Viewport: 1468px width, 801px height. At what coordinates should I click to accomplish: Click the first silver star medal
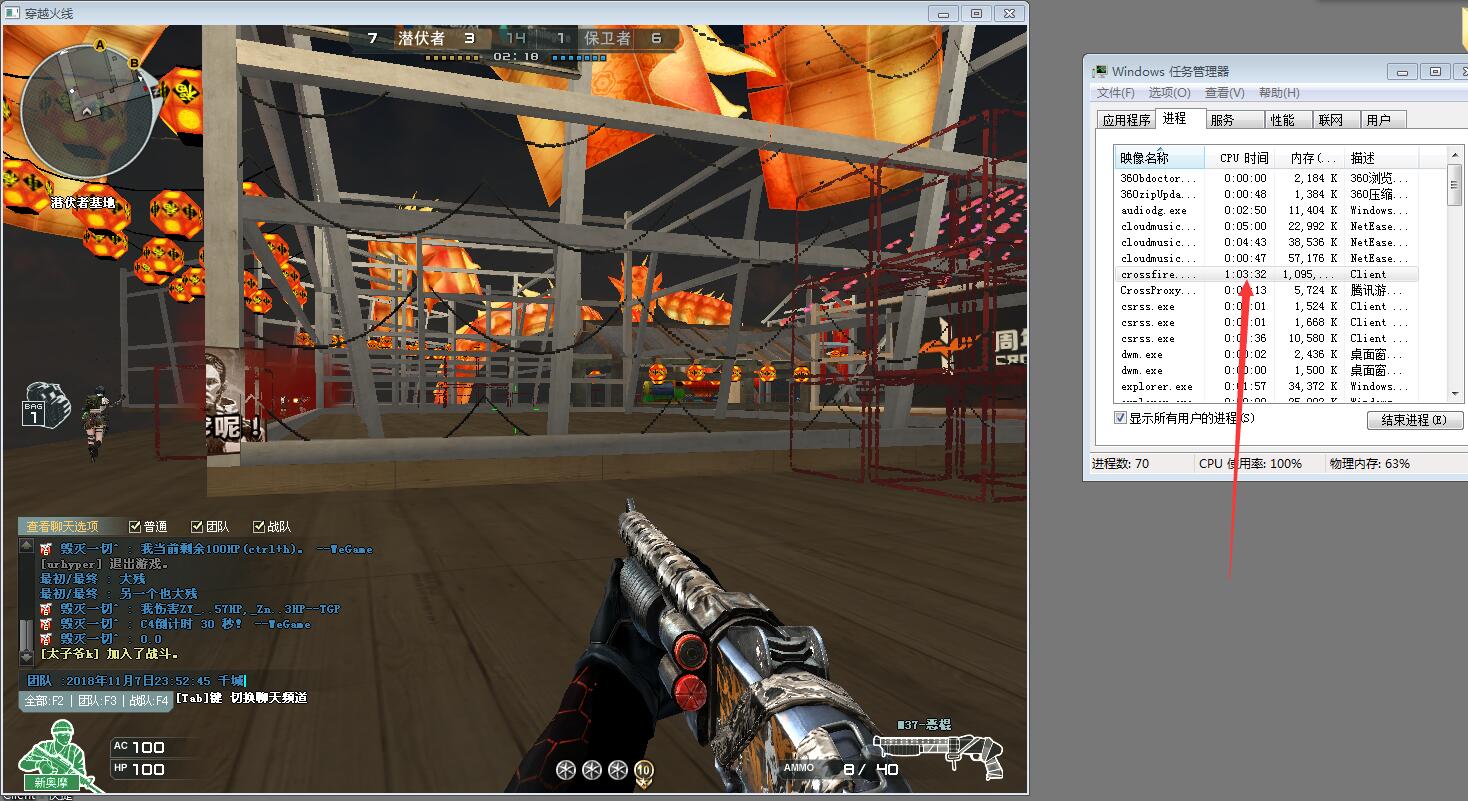pos(566,769)
